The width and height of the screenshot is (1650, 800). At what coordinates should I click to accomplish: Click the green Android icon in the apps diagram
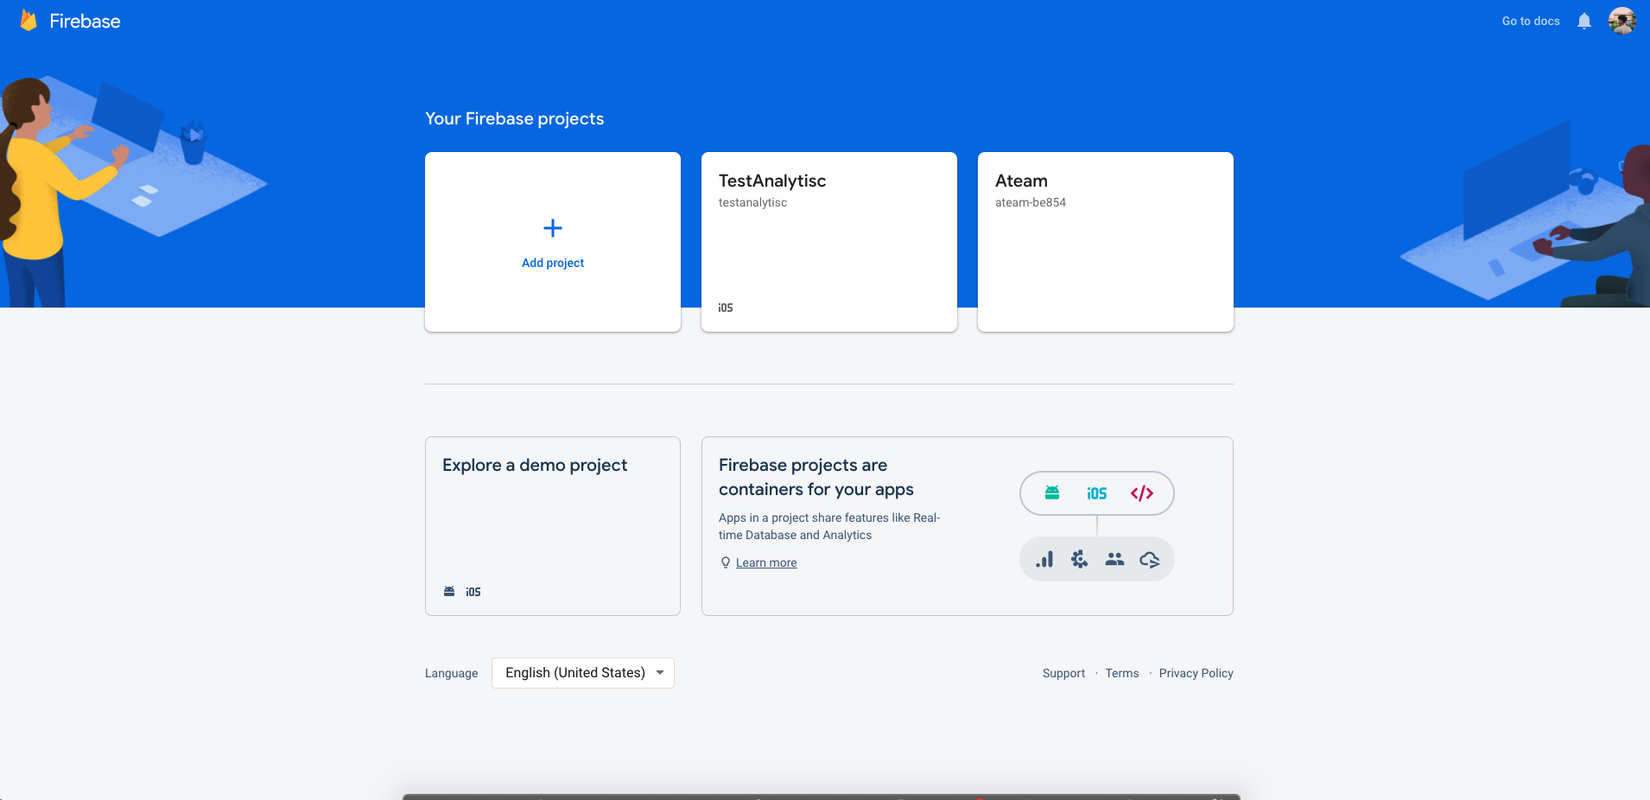tap(1052, 493)
